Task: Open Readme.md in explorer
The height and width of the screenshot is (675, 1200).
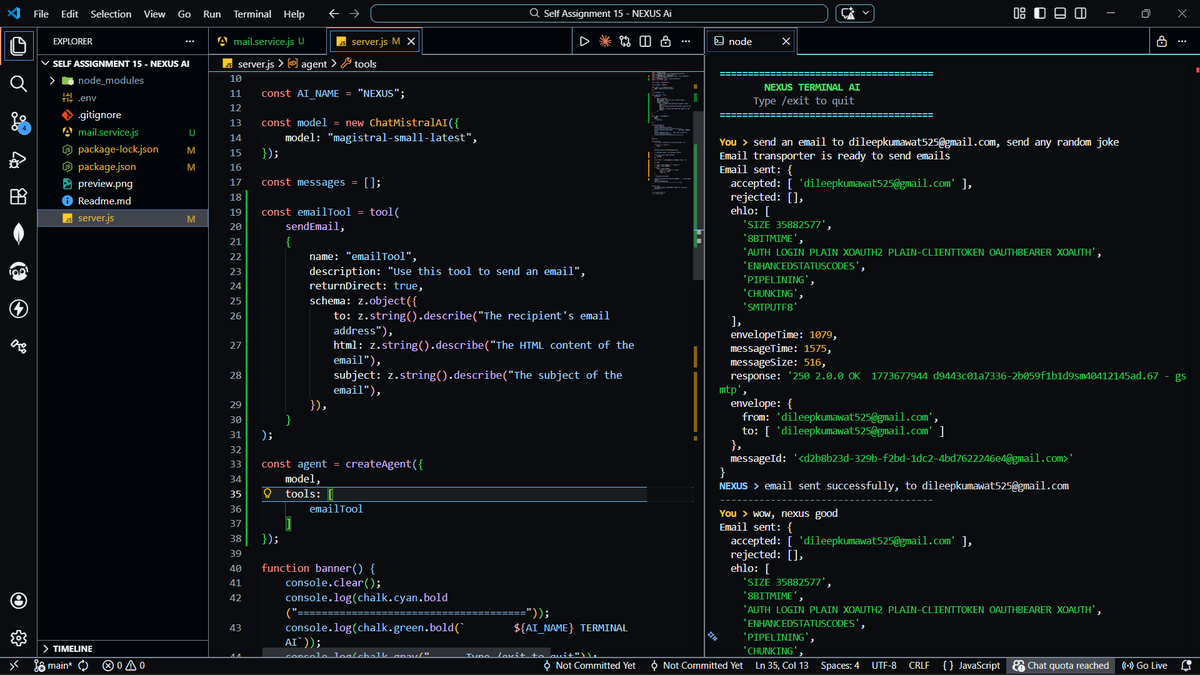Action: tap(123, 200)
